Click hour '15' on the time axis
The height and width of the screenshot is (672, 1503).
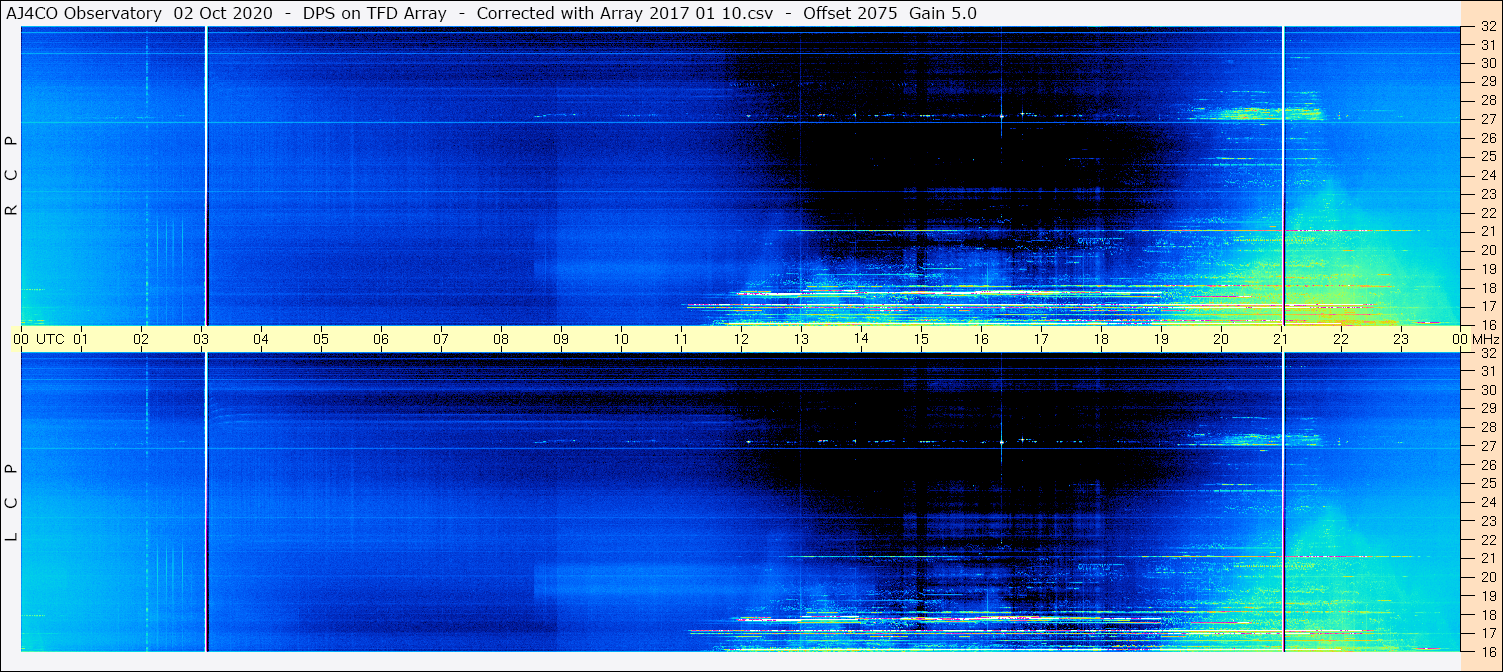921,339
